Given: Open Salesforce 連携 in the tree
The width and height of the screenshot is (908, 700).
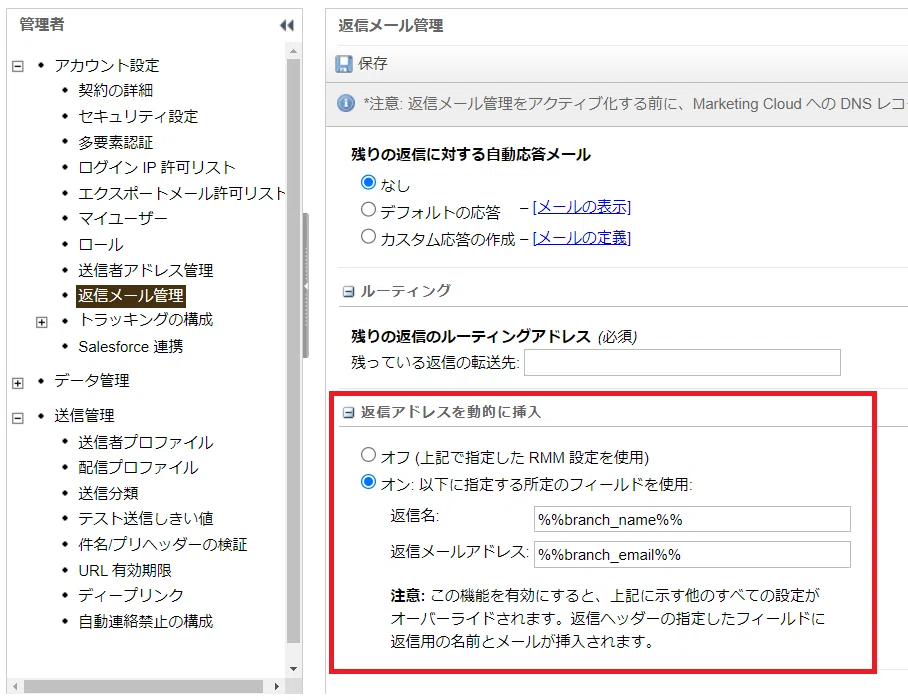Looking at the screenshot, I should (x=131, y=347).
